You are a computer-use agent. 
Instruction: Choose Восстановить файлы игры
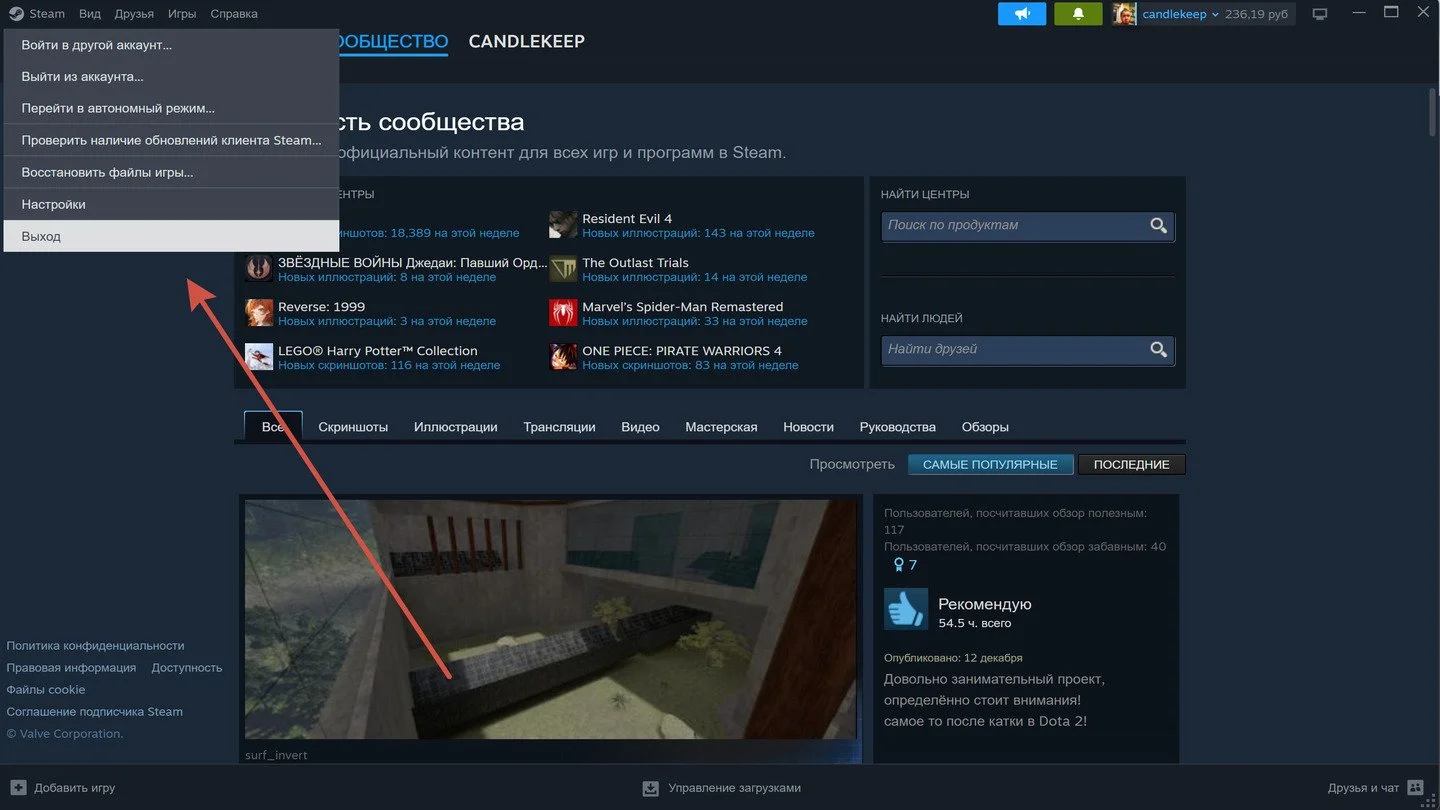[171, 172]
